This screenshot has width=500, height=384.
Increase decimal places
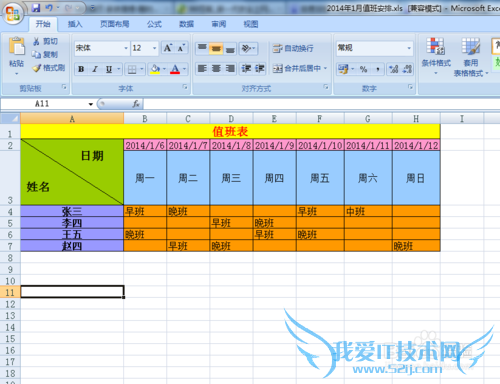tap(394, 69)
